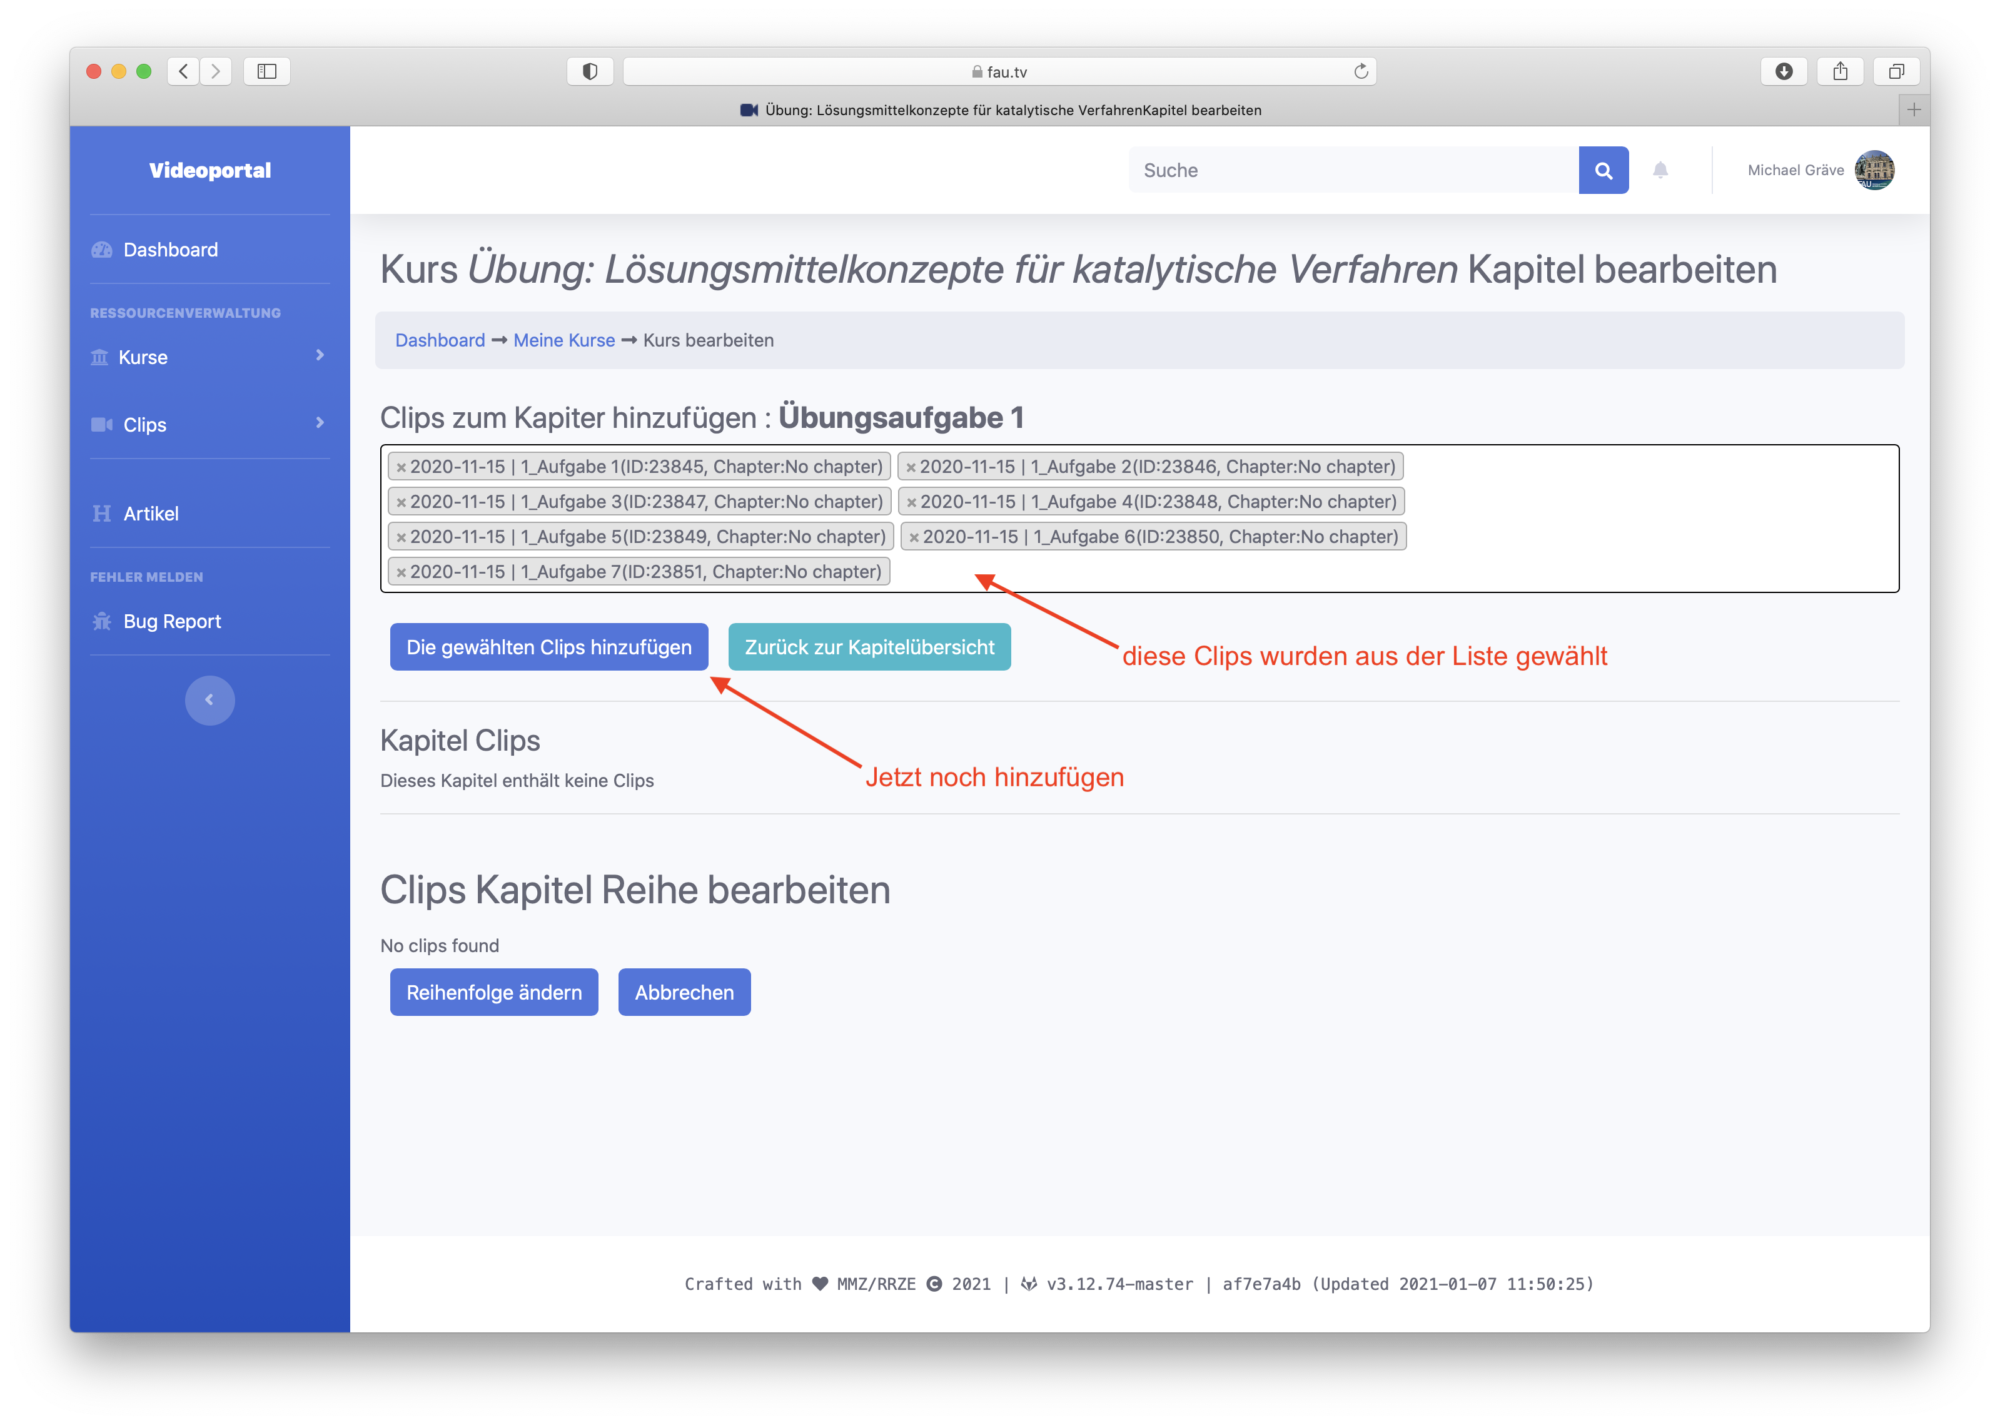
Task: Collapse the sidebar with the round arrow
Action: [209, 700]
